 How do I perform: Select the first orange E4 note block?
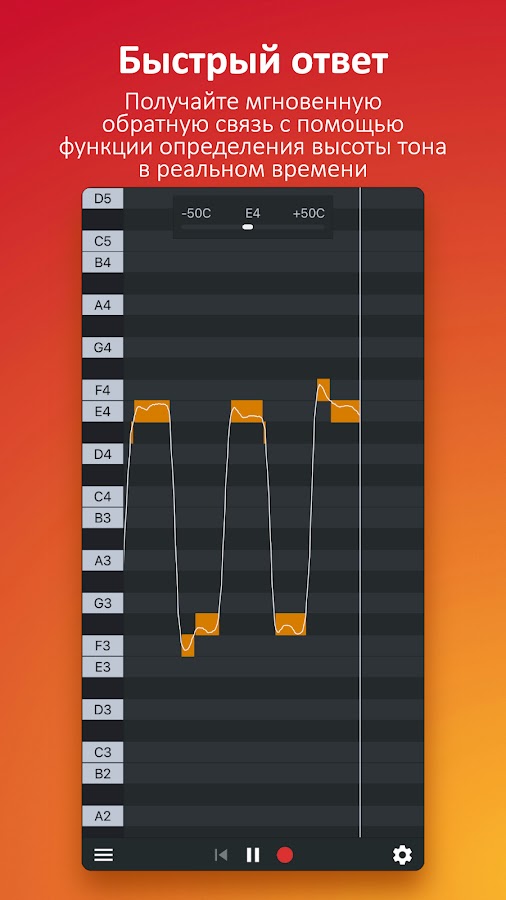(152, 412)
